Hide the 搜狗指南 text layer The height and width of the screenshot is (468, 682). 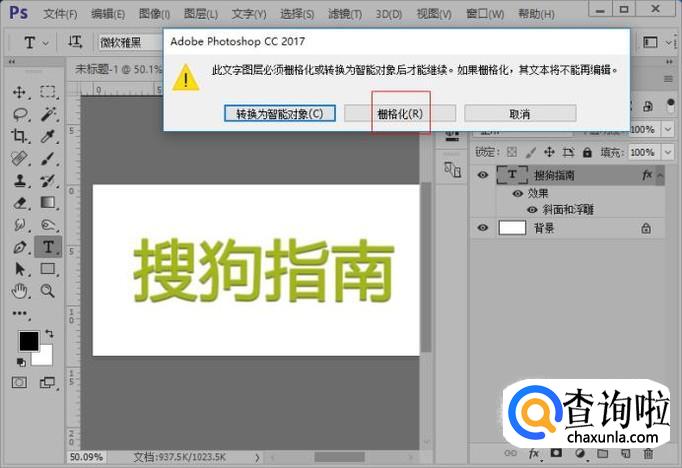click(x=482, y=175)
